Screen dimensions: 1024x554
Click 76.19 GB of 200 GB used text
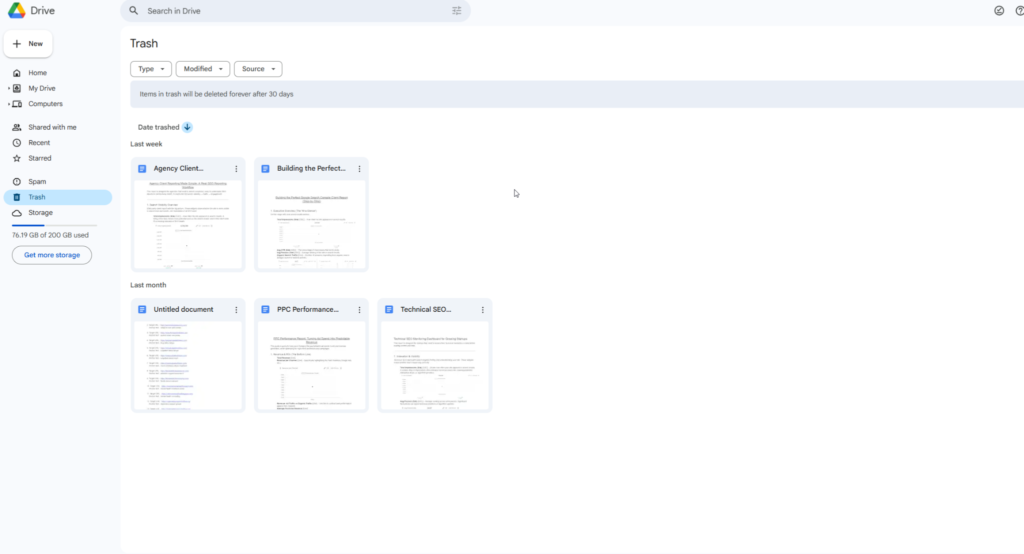[x=50, y=235]
